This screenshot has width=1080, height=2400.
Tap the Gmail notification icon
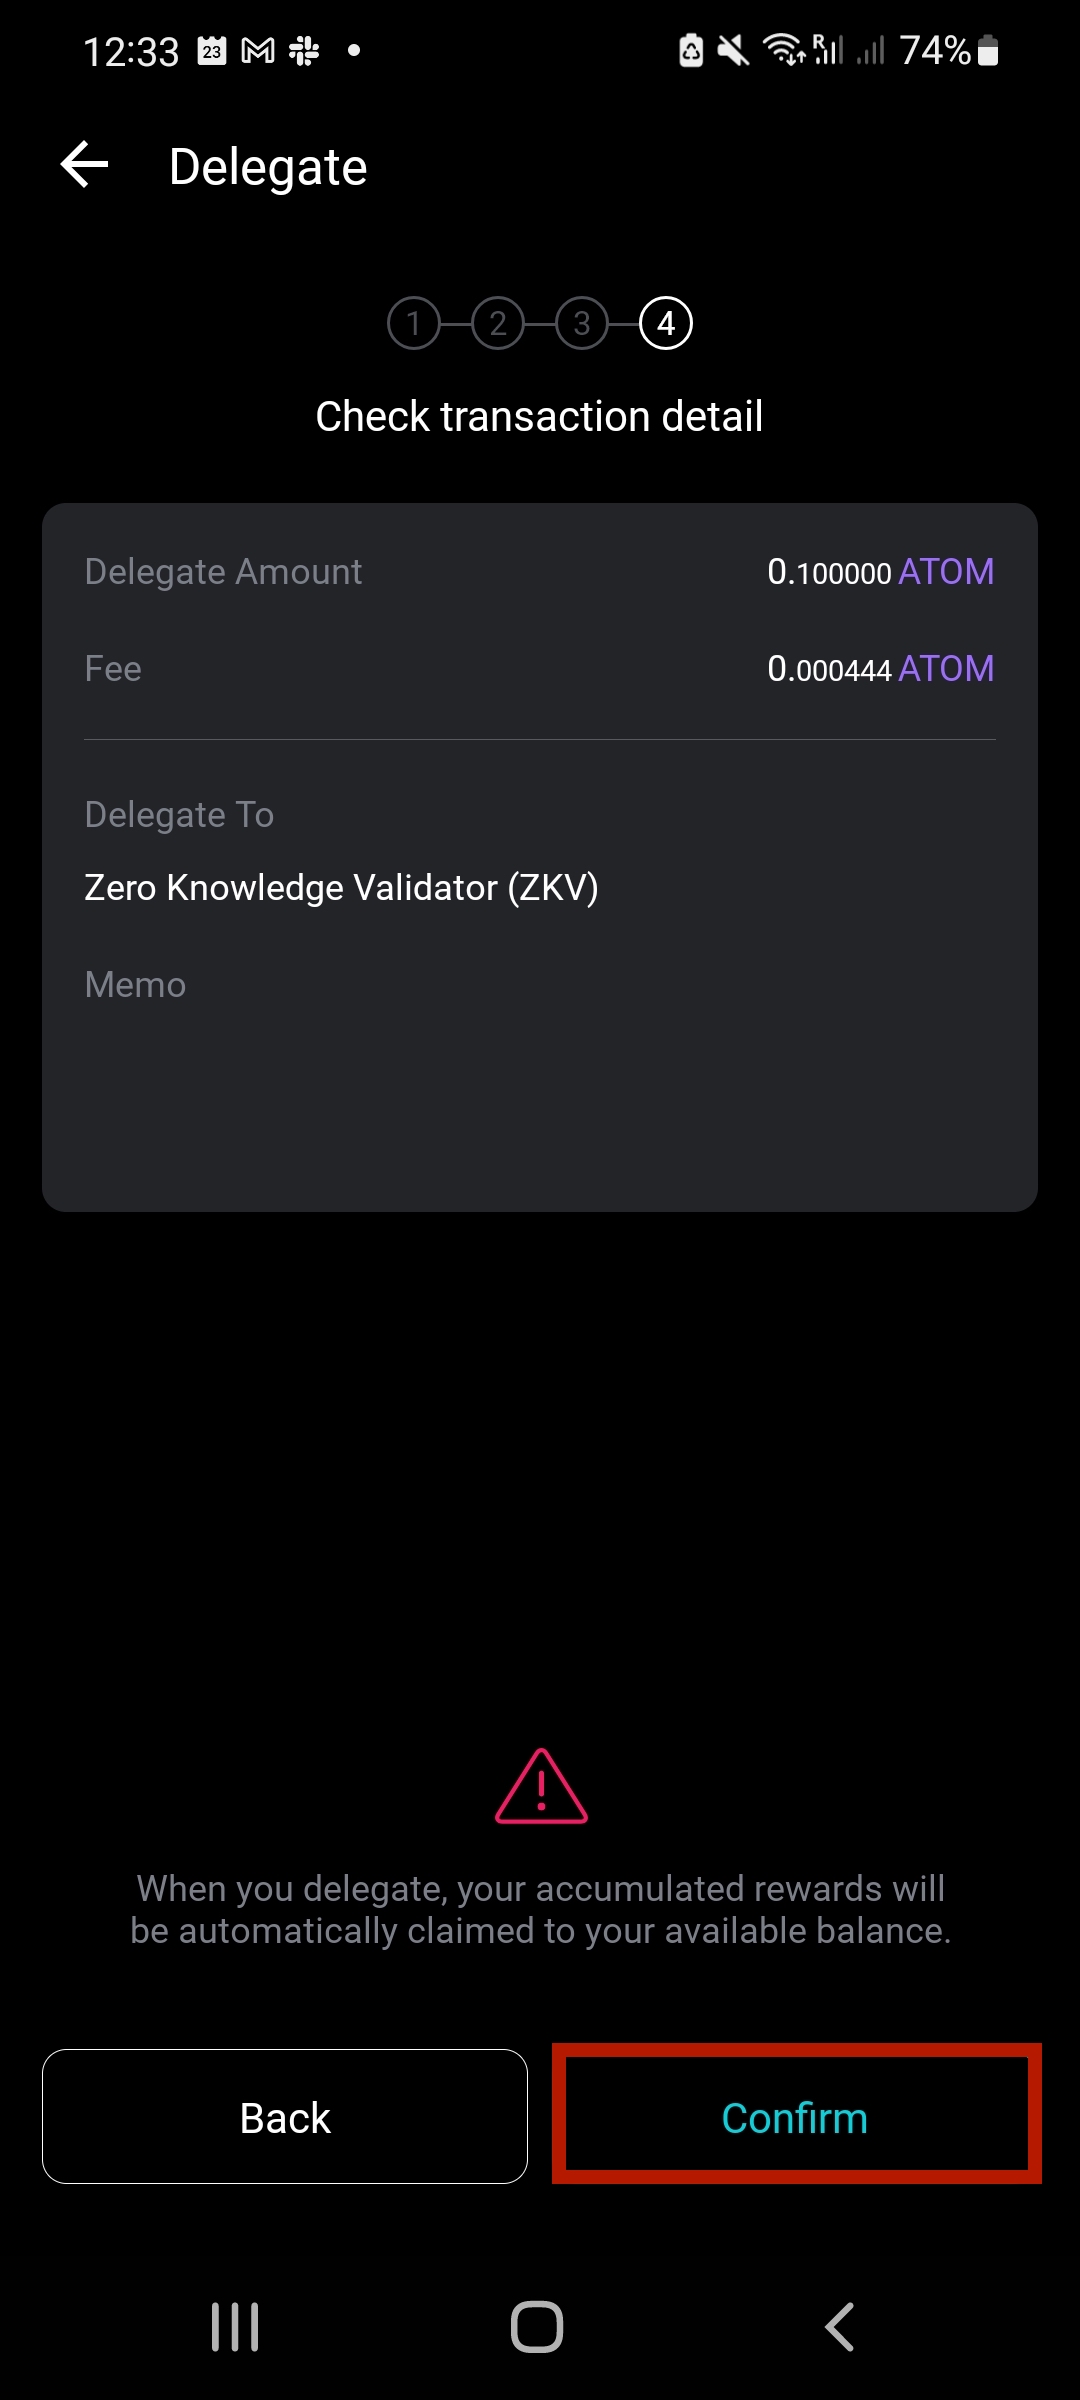[258, 50]
